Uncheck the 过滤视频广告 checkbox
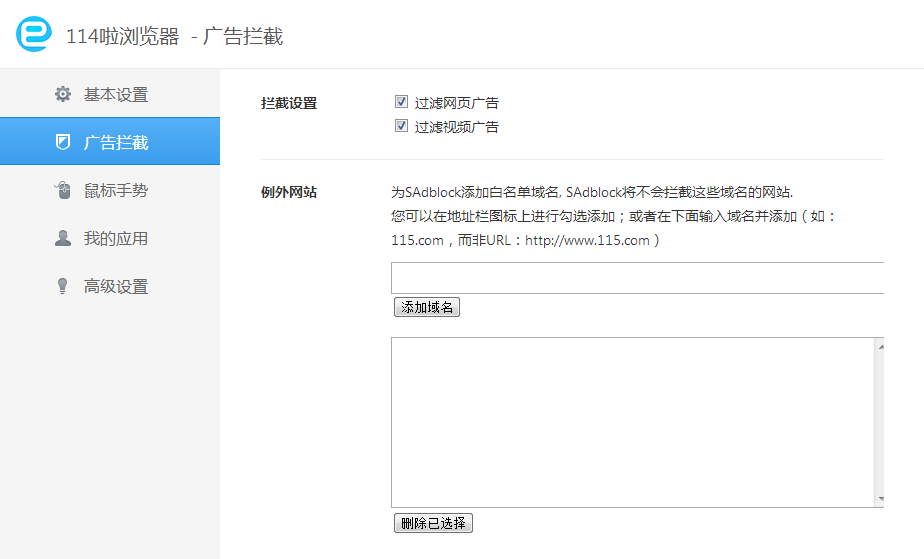This screenshot has height=559, width=924. (401, 126)
